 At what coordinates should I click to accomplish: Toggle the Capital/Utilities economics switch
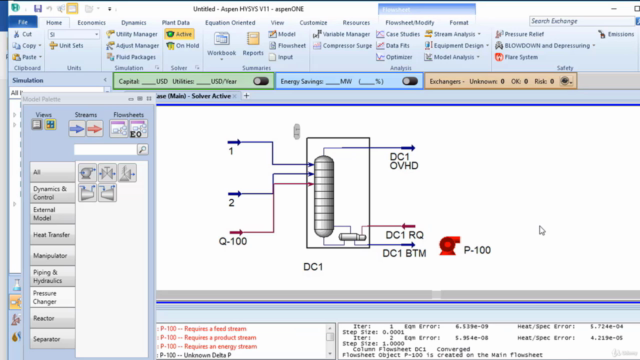260,81
